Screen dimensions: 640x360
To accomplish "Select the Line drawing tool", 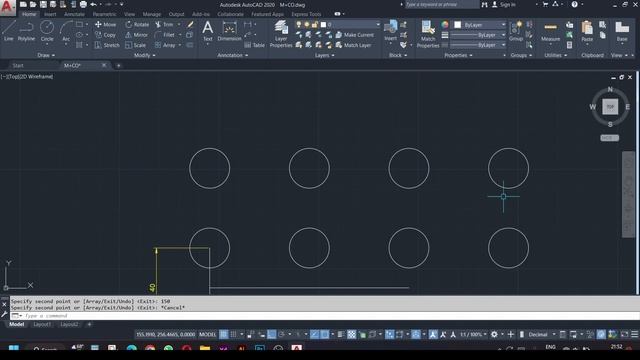I will click(9, 31).
